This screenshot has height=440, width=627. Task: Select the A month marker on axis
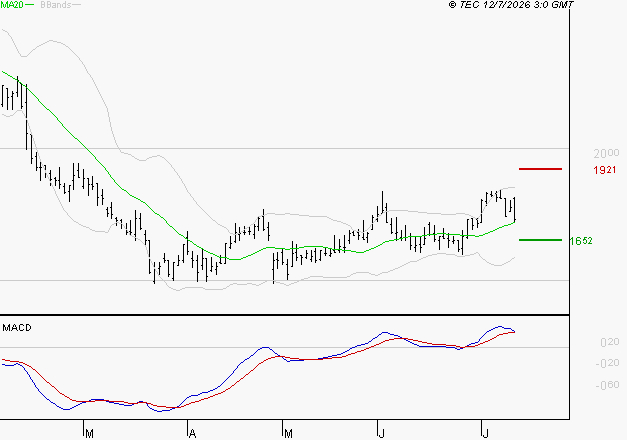(x=192, y=434)
